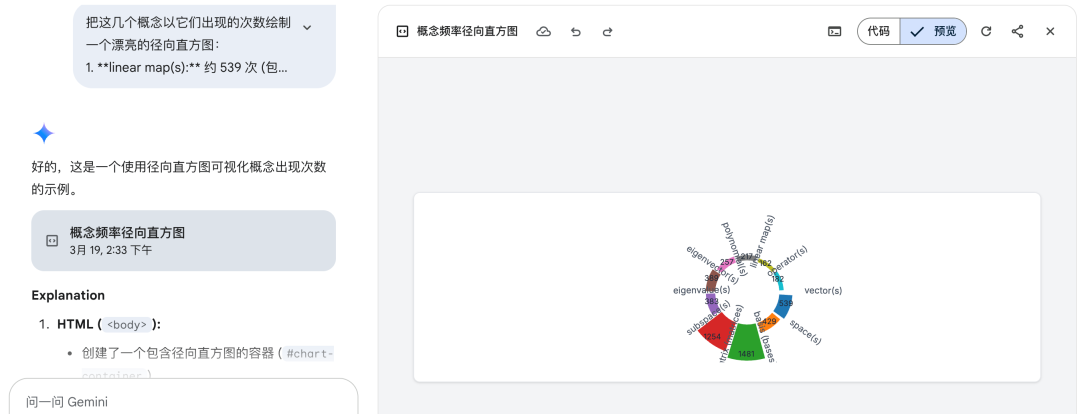The image size is (1080, 414).
Task: Expand the user prompt with chevron arrow
Action: [x=307, y=27]
